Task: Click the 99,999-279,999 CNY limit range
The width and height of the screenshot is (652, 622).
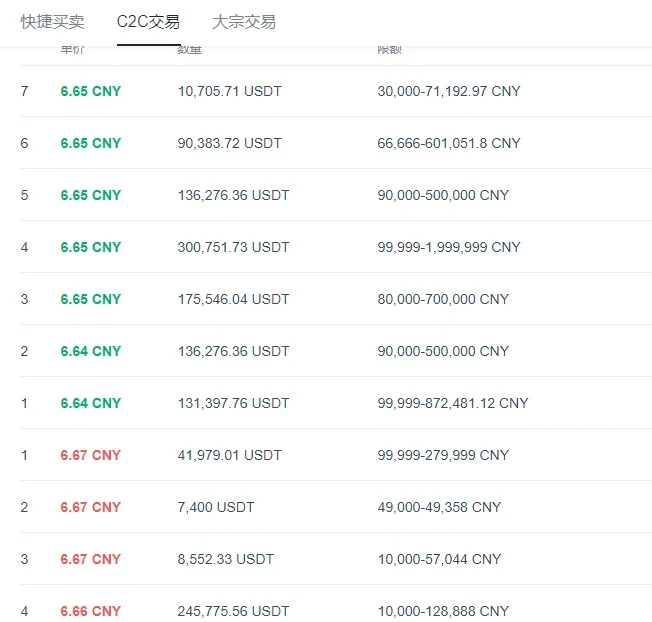Action: point(443,455)
